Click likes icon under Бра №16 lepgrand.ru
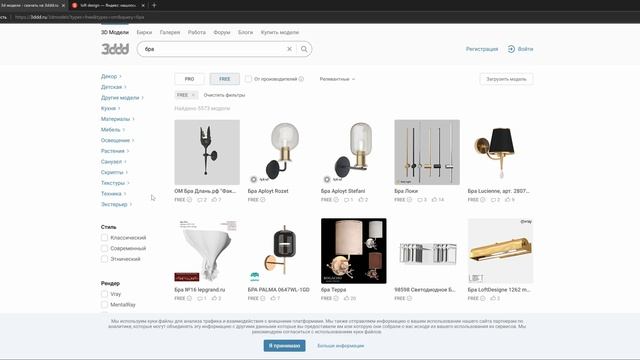The height and width of the screenshot is (360, 640). (214, 298)
